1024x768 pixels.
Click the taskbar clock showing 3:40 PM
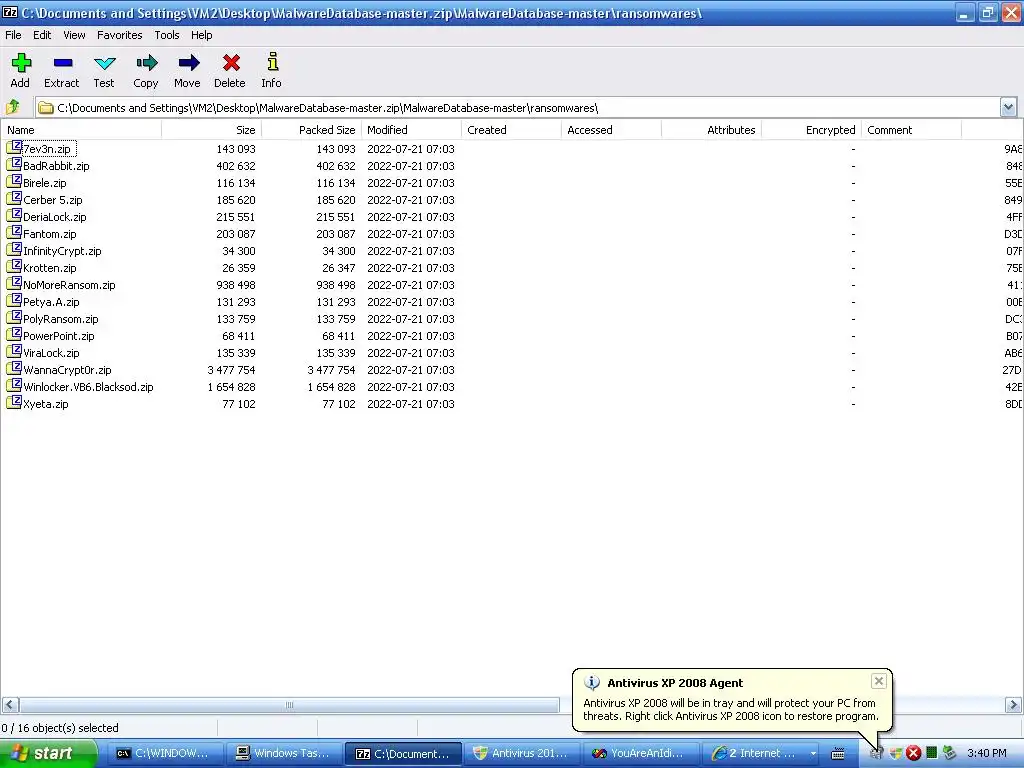click(x=987, y=753)
